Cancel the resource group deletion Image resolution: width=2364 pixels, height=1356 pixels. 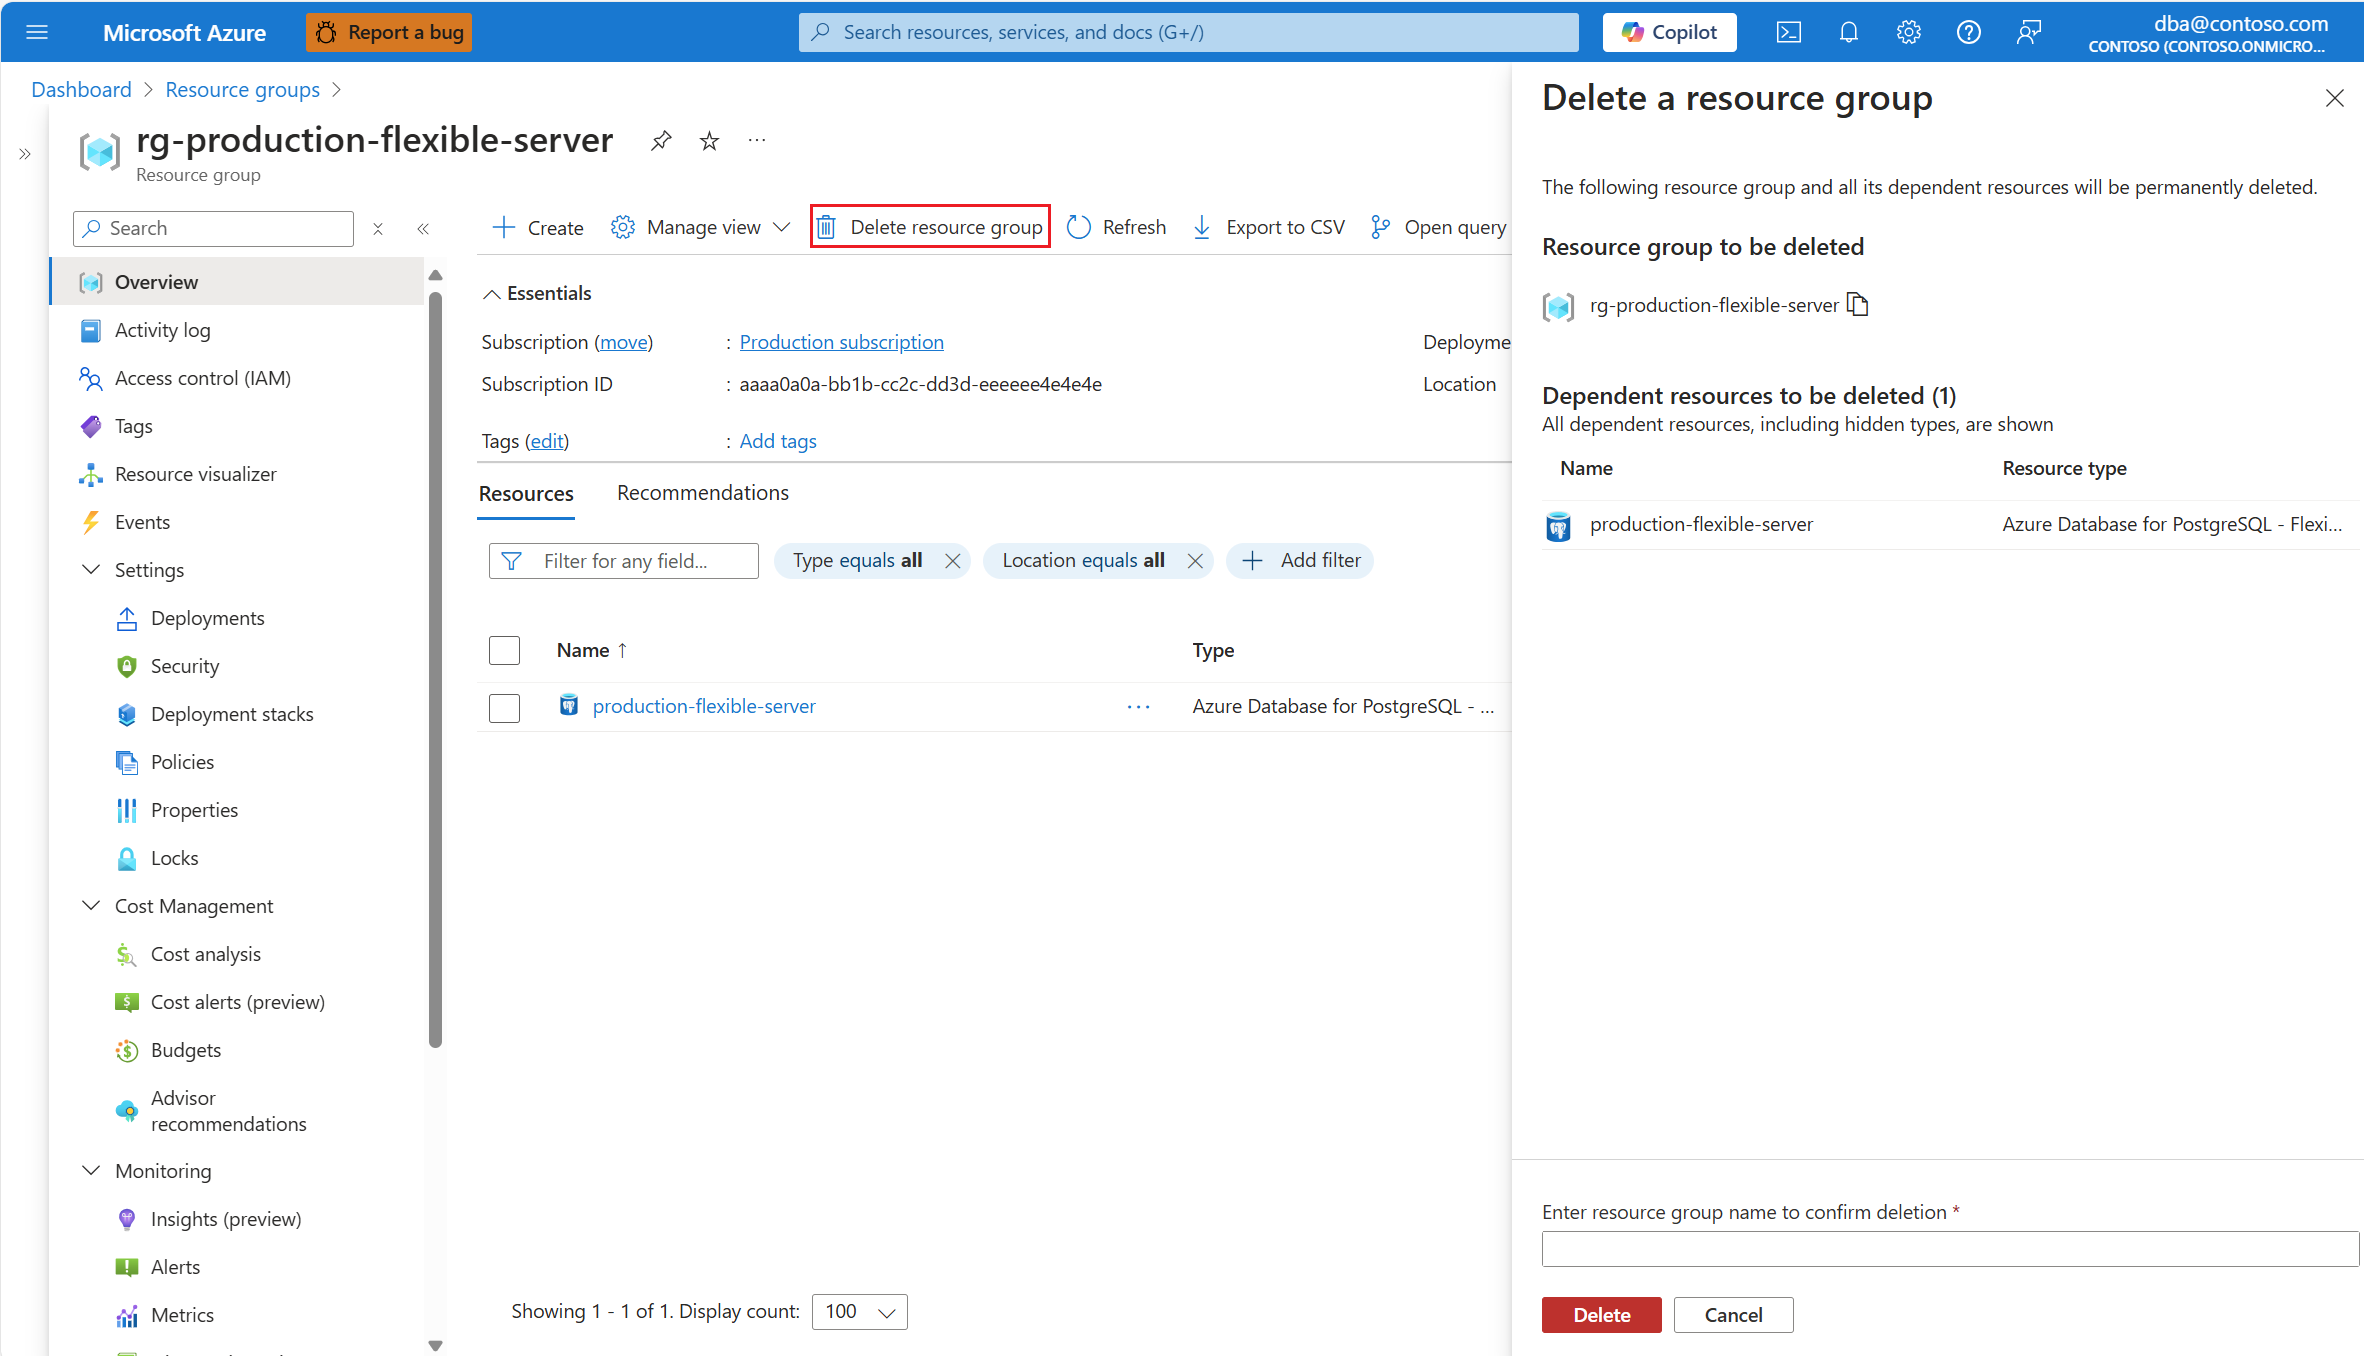tap(1733, 1315)
